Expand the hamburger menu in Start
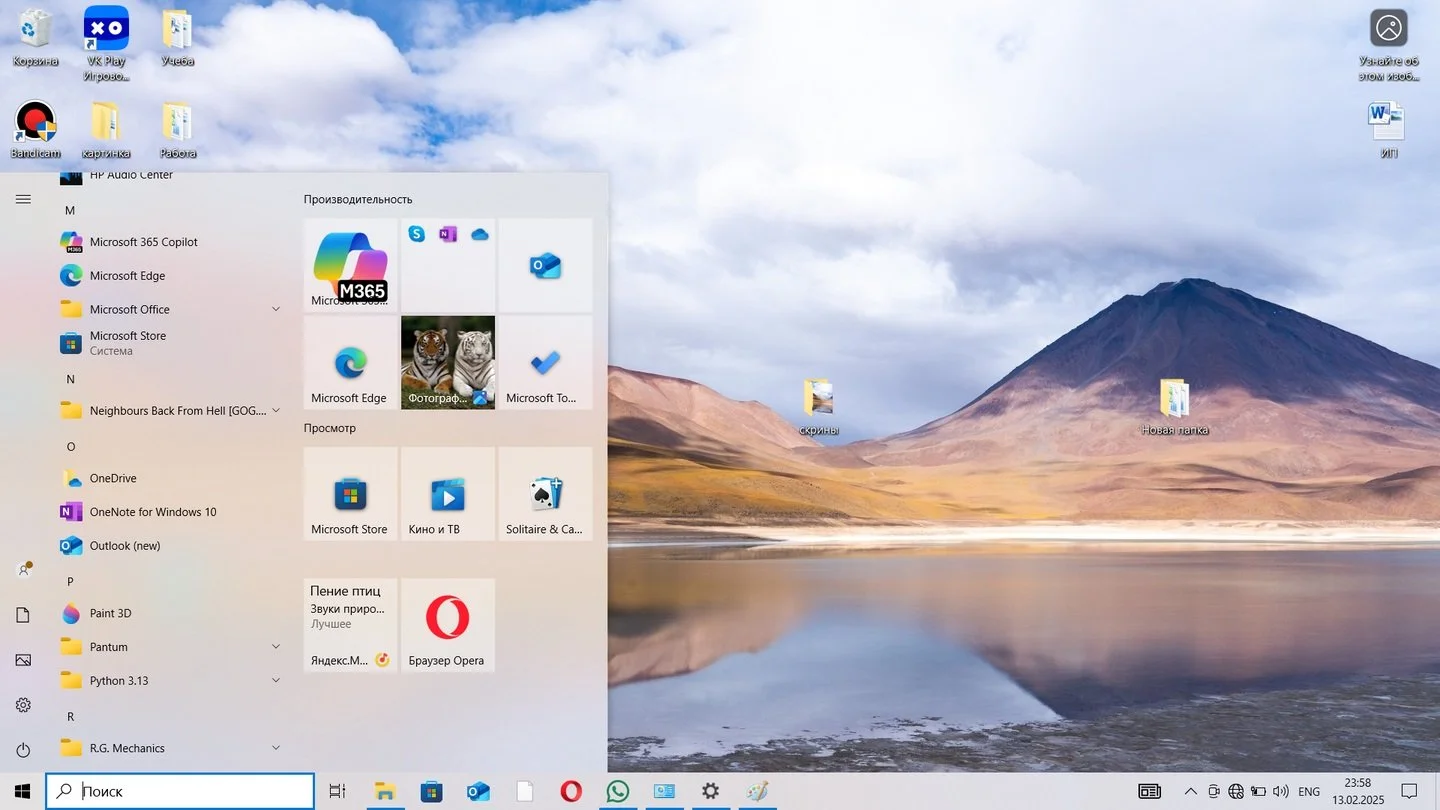Screen dimensions: 1440x810 tap(23, 199)
